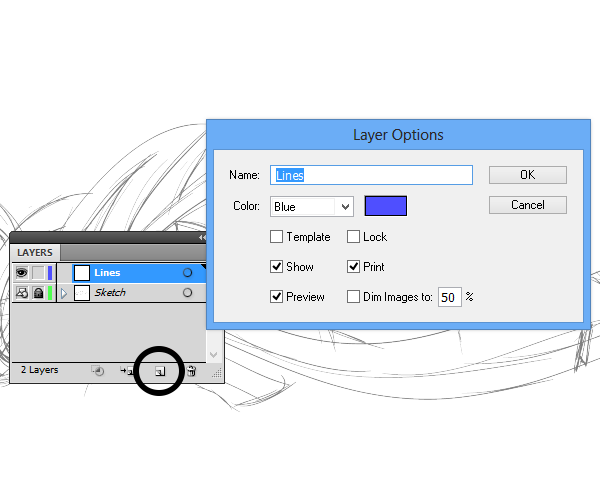Toggle the empty lock box on Lines layer
This screenshot has width=600, height=492.
38,273
